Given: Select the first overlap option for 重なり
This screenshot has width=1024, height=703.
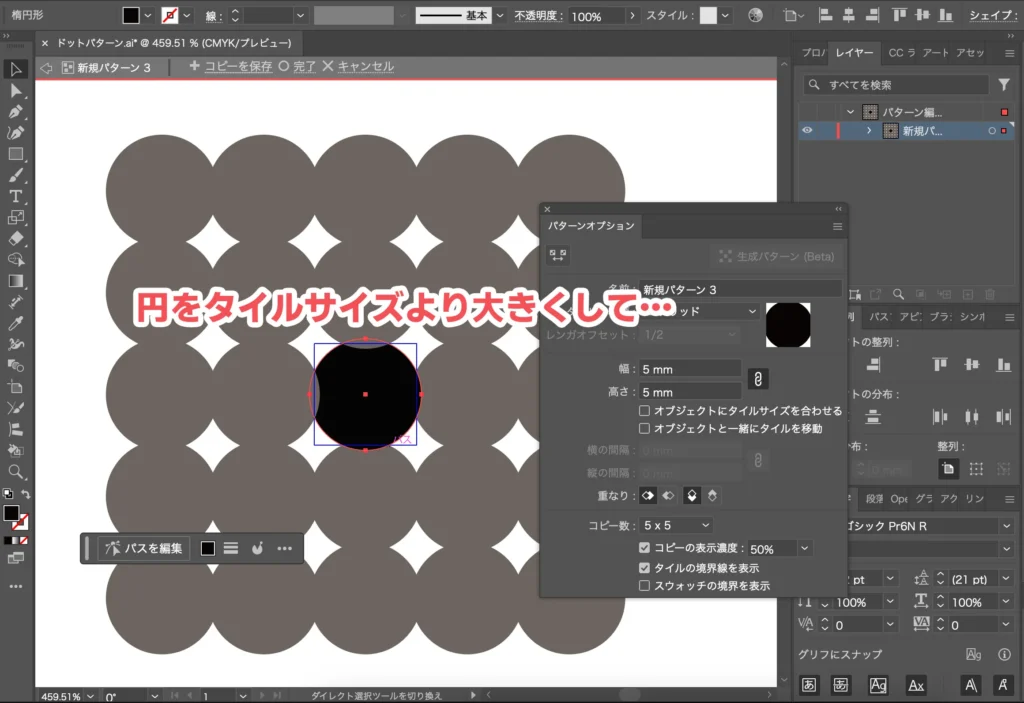Looking at the screenshot, I should click(x=648, y=495).
